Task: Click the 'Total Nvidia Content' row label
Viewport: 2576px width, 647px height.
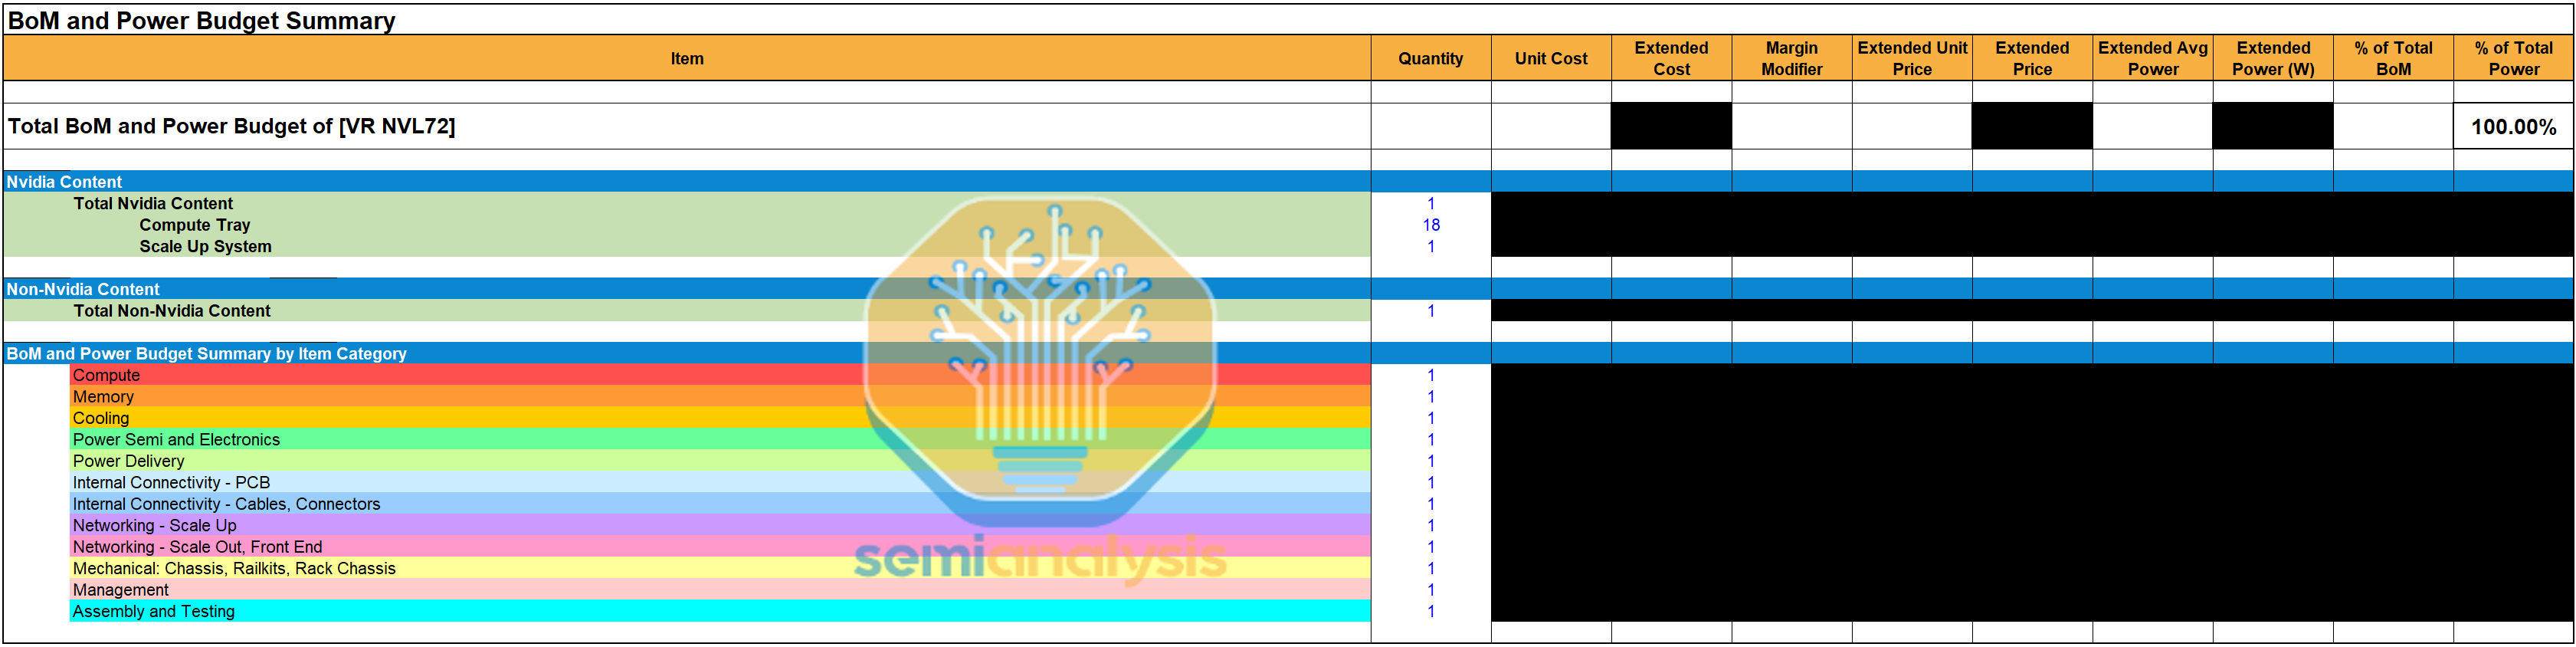Action: pos(153,203)
